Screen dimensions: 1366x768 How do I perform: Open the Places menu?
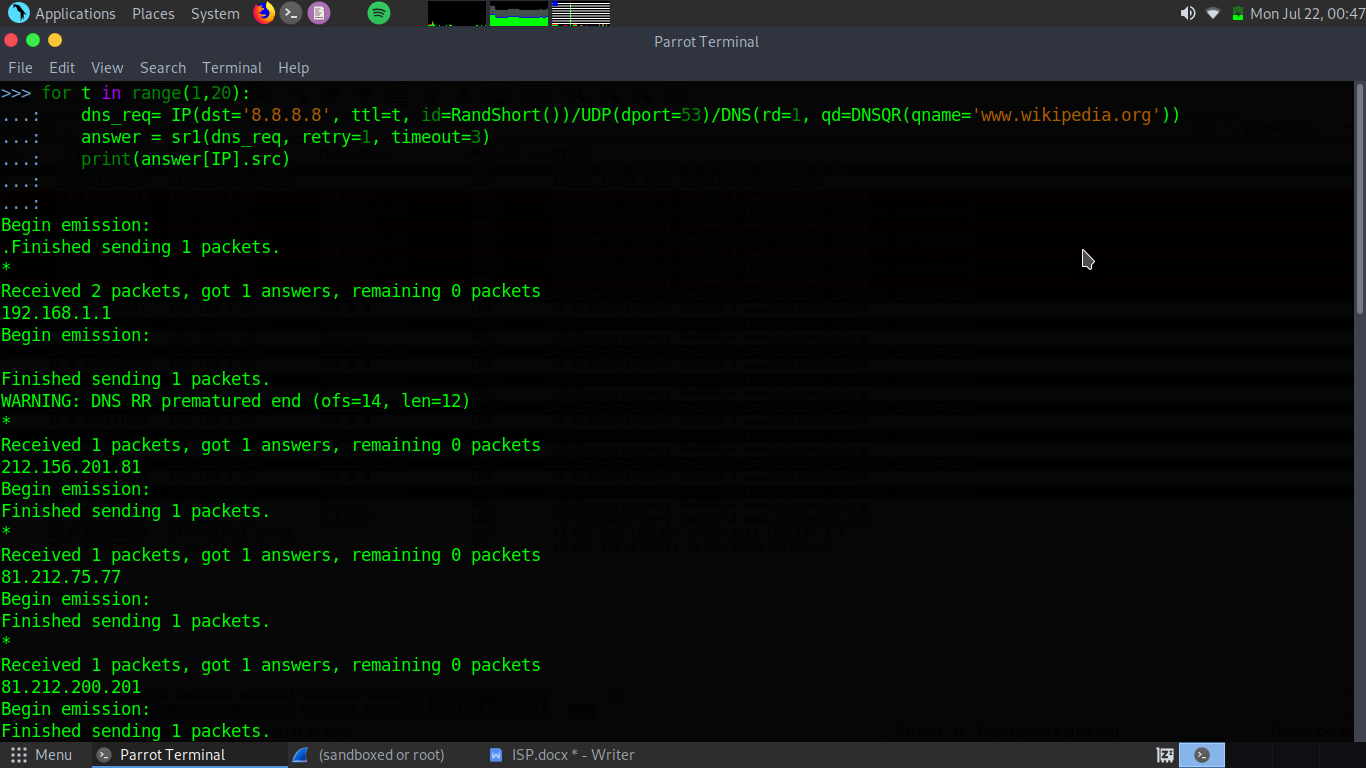tap(153, 14)
